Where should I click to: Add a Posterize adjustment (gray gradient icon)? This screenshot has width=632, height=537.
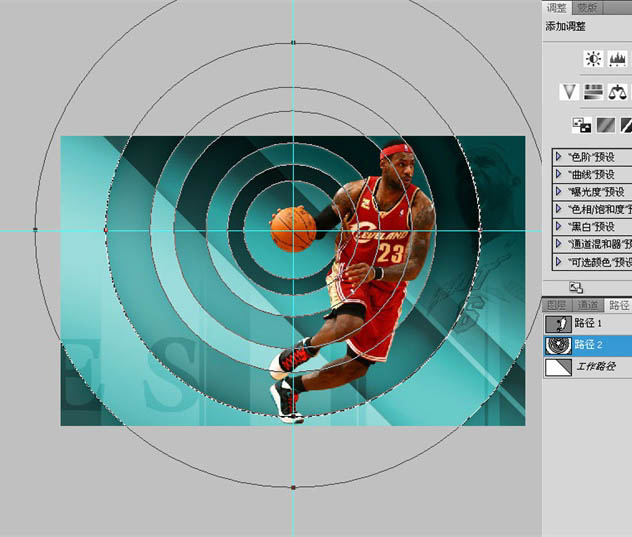tap(606, 125)
